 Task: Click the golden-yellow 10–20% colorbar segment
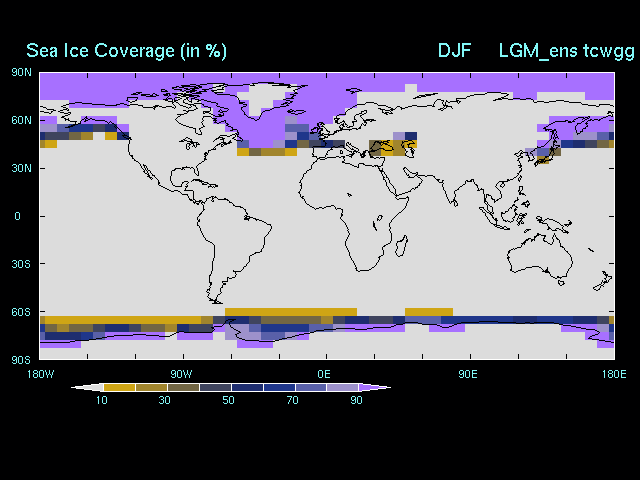click(119, 387)
